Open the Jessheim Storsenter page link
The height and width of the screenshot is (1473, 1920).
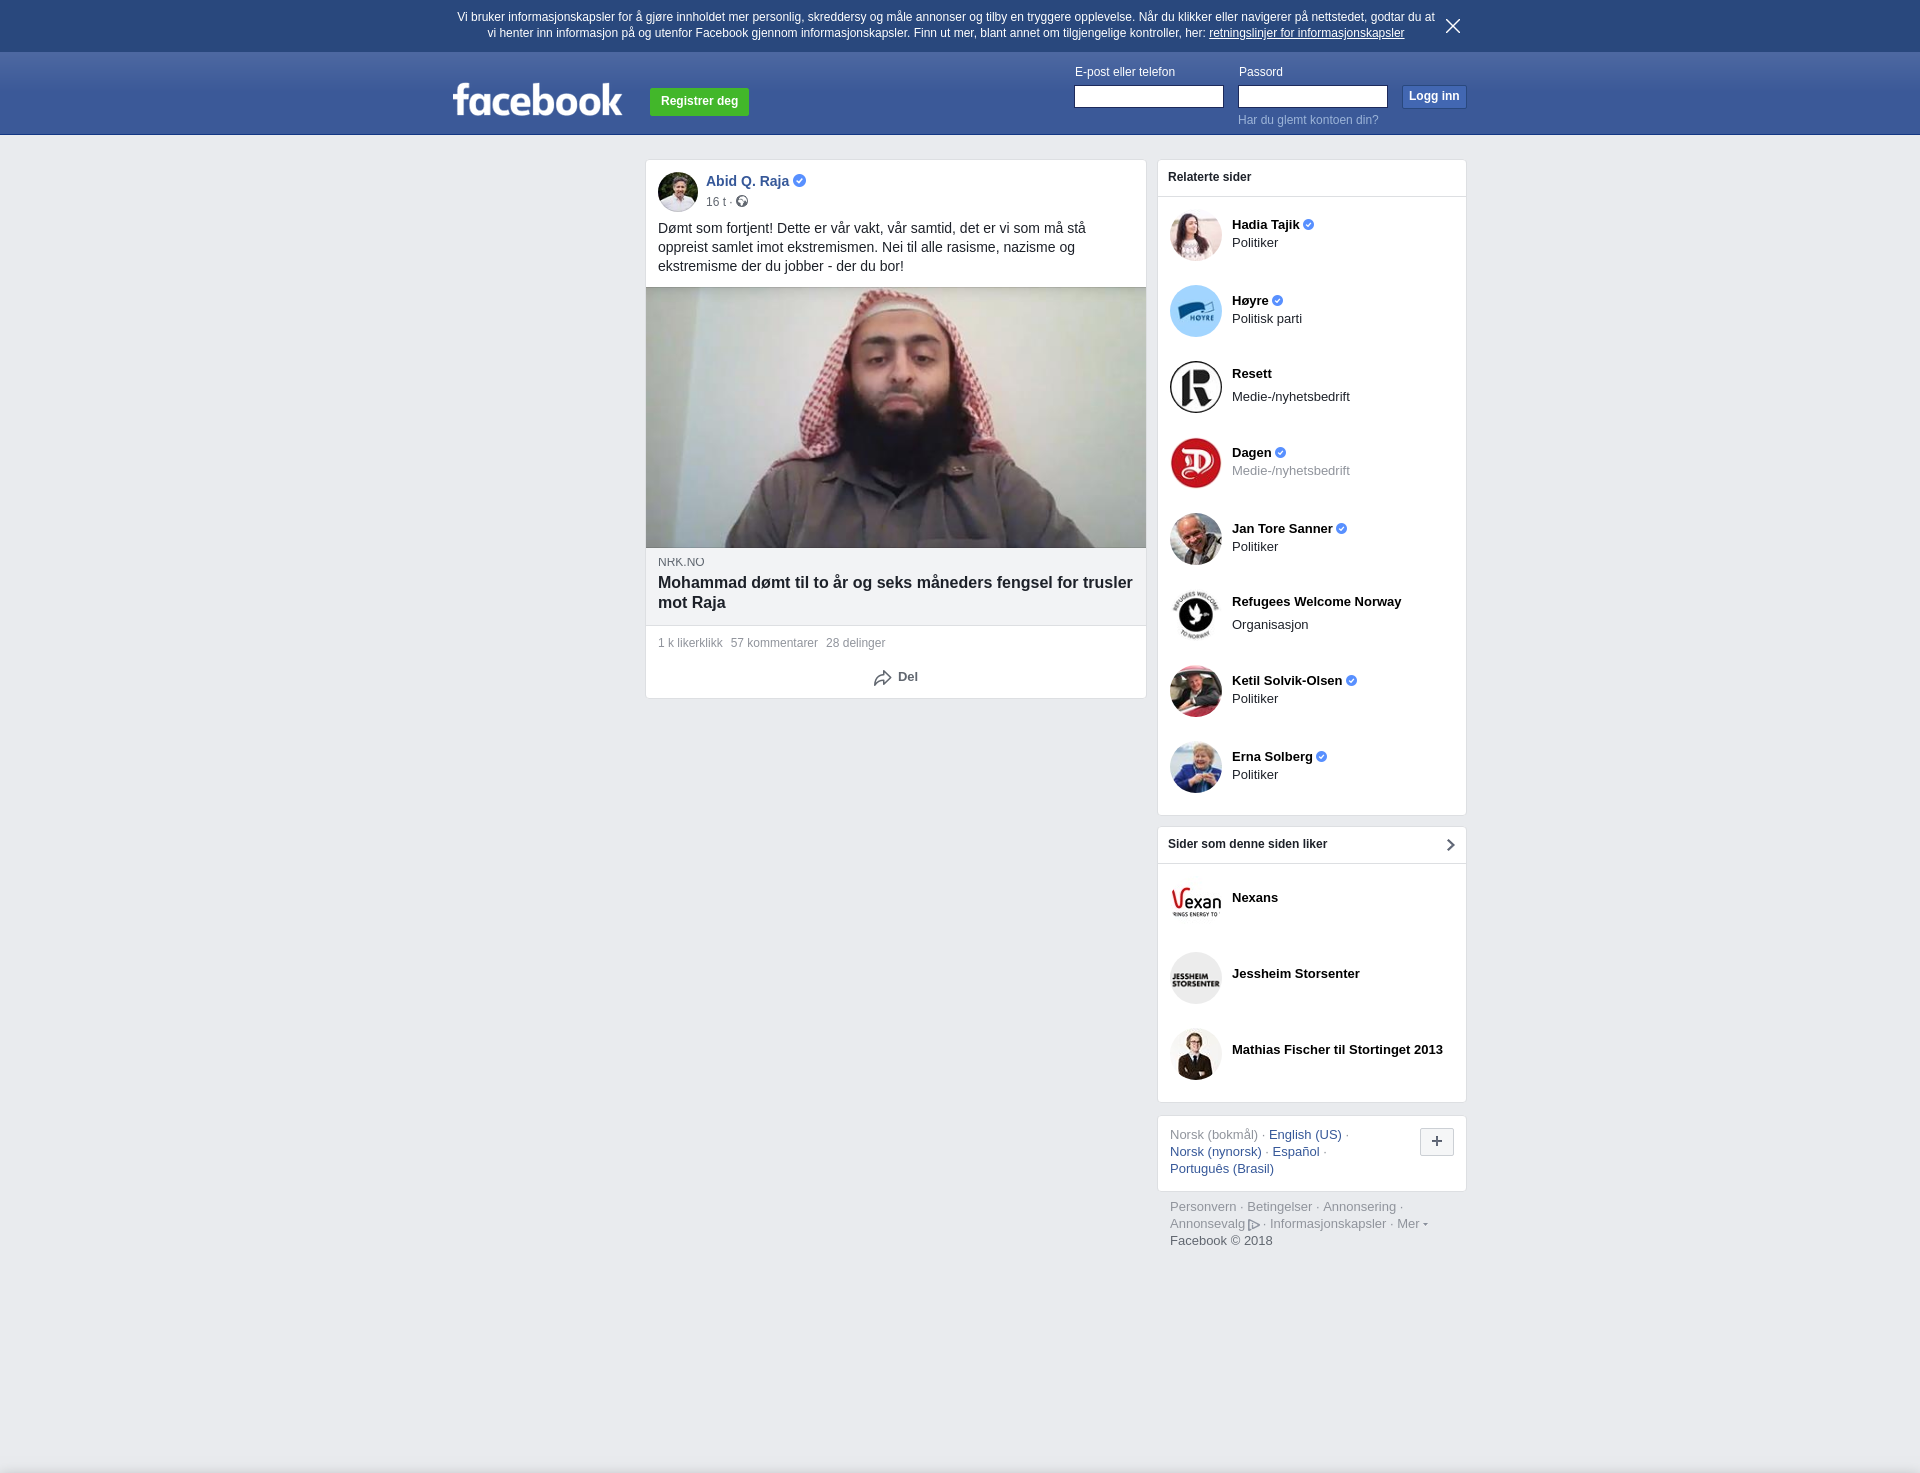pos(1295,974)
